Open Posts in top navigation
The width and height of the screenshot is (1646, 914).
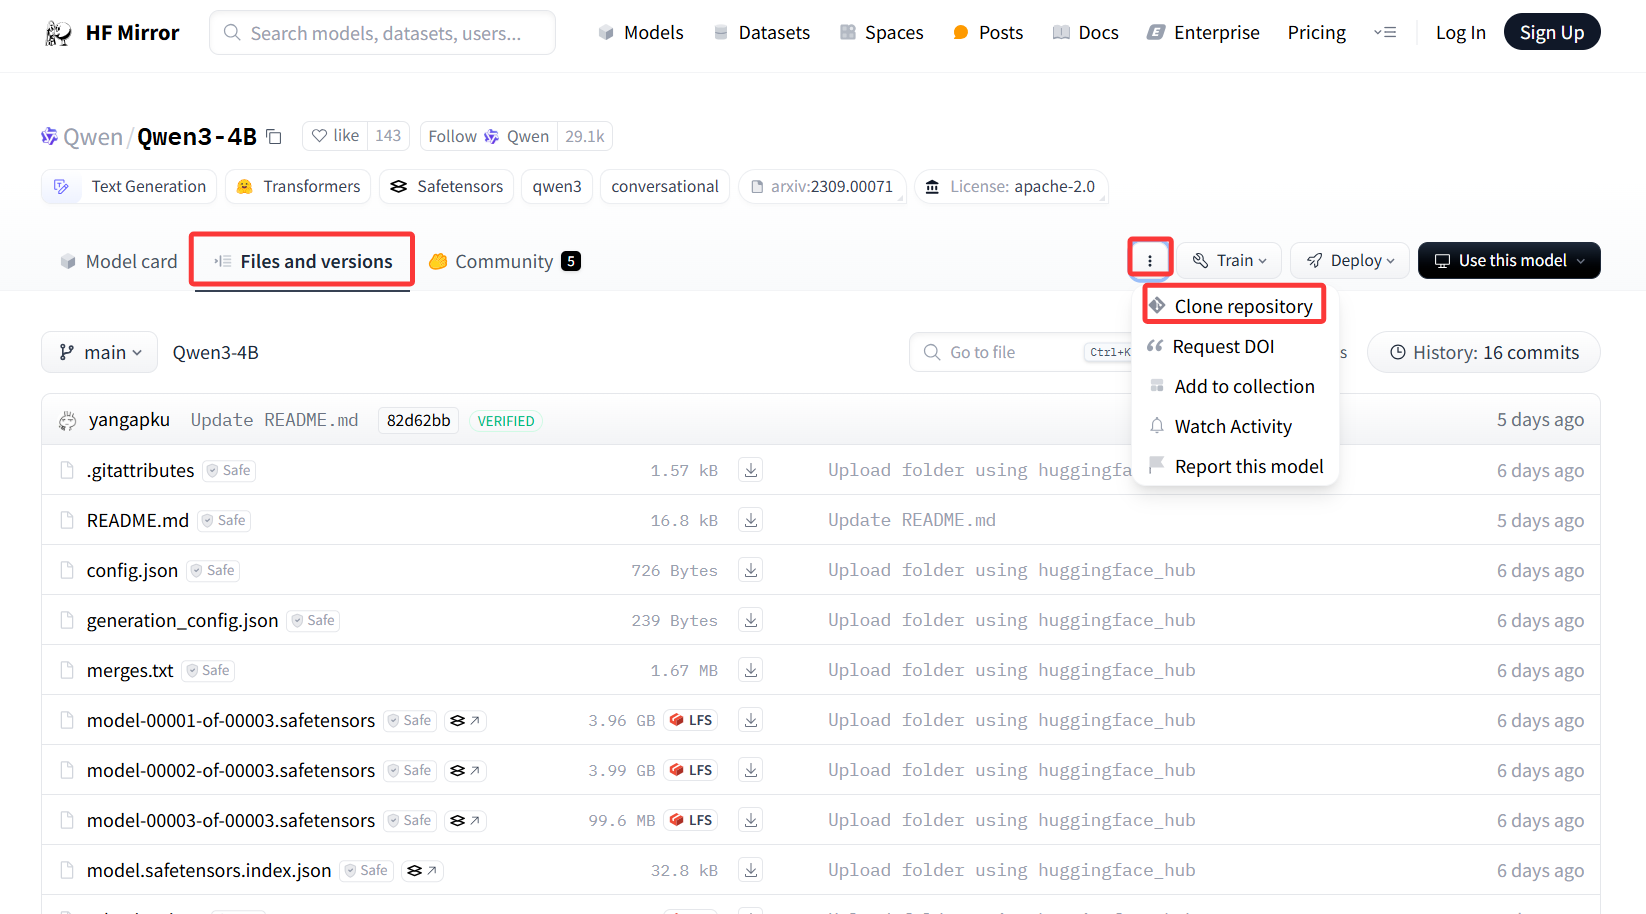988,32
